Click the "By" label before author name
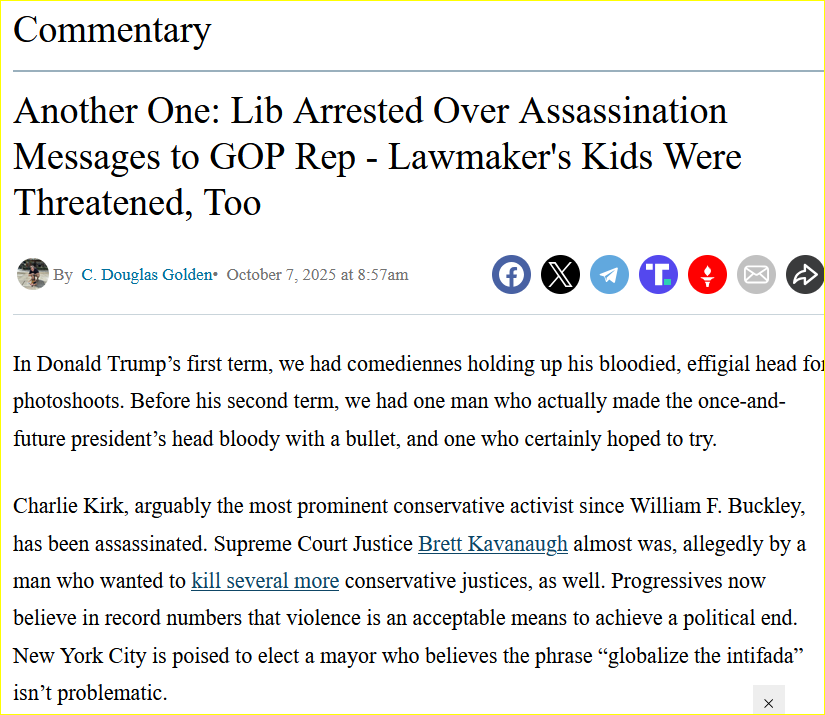This screenshot has height=715, width=825. coord(63,275)
